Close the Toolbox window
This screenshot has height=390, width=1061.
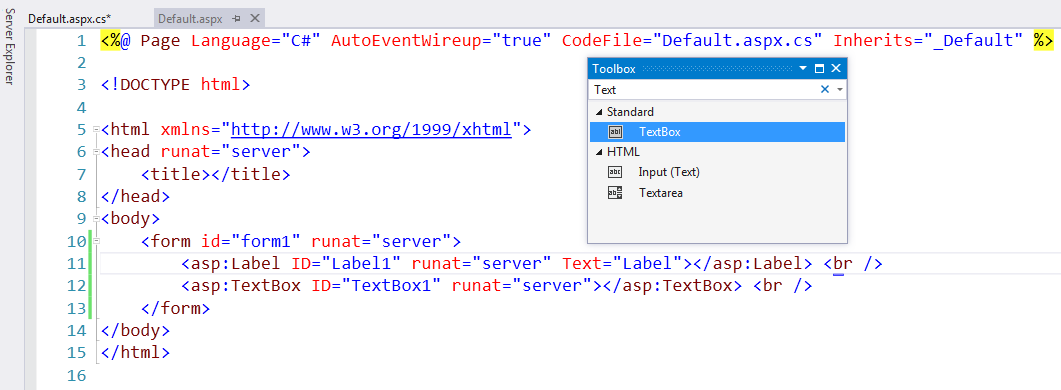point(836,68)
